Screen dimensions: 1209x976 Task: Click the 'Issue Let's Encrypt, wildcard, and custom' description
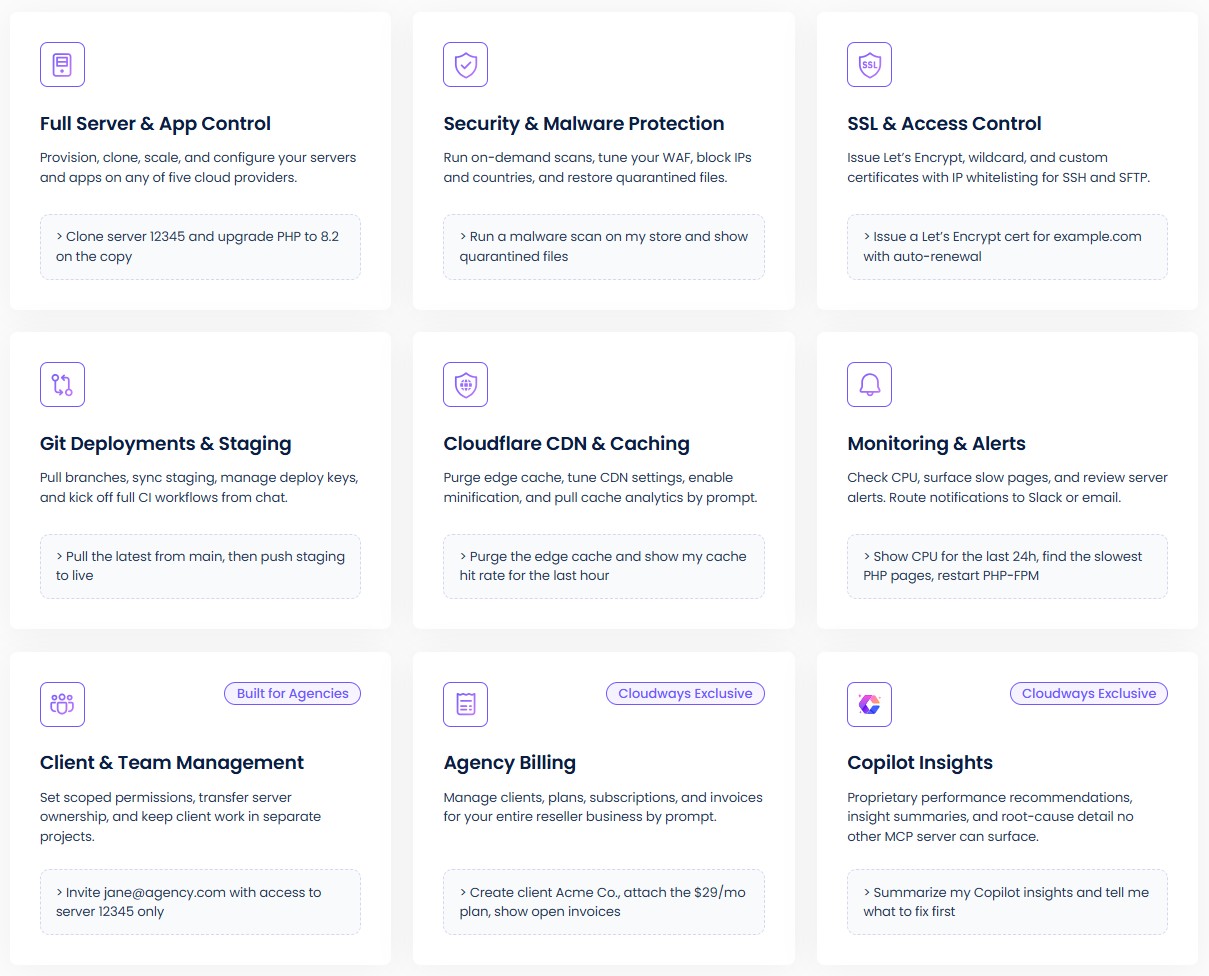coord(998,167)
